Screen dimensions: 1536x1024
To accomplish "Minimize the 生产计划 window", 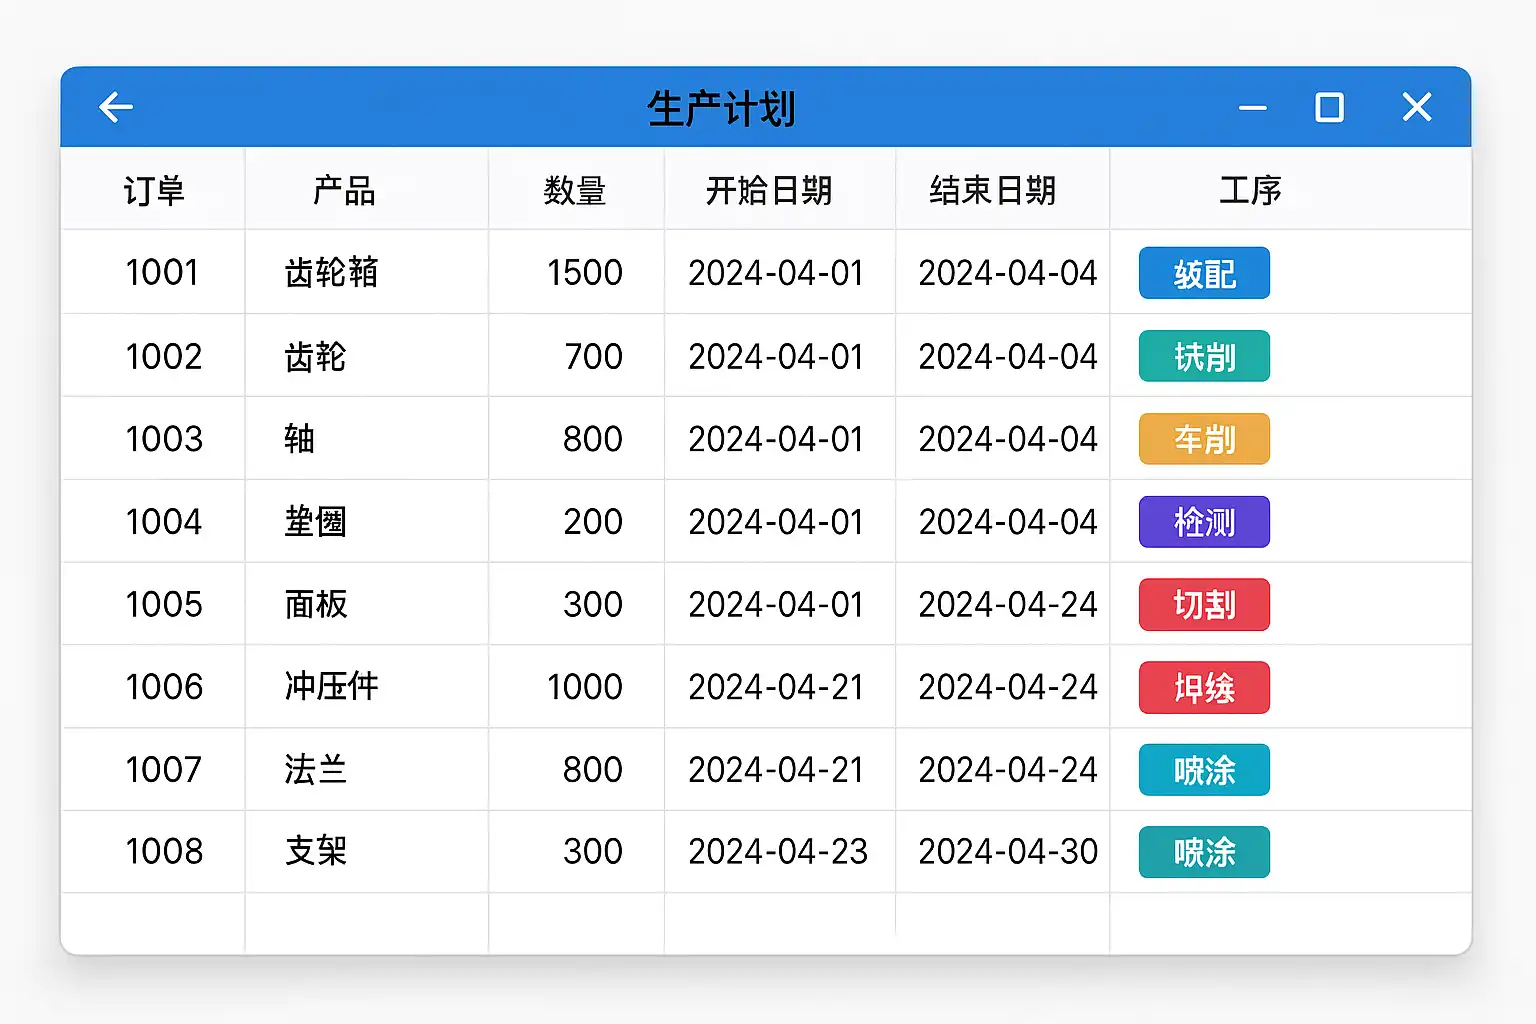I will (1252, 108).
